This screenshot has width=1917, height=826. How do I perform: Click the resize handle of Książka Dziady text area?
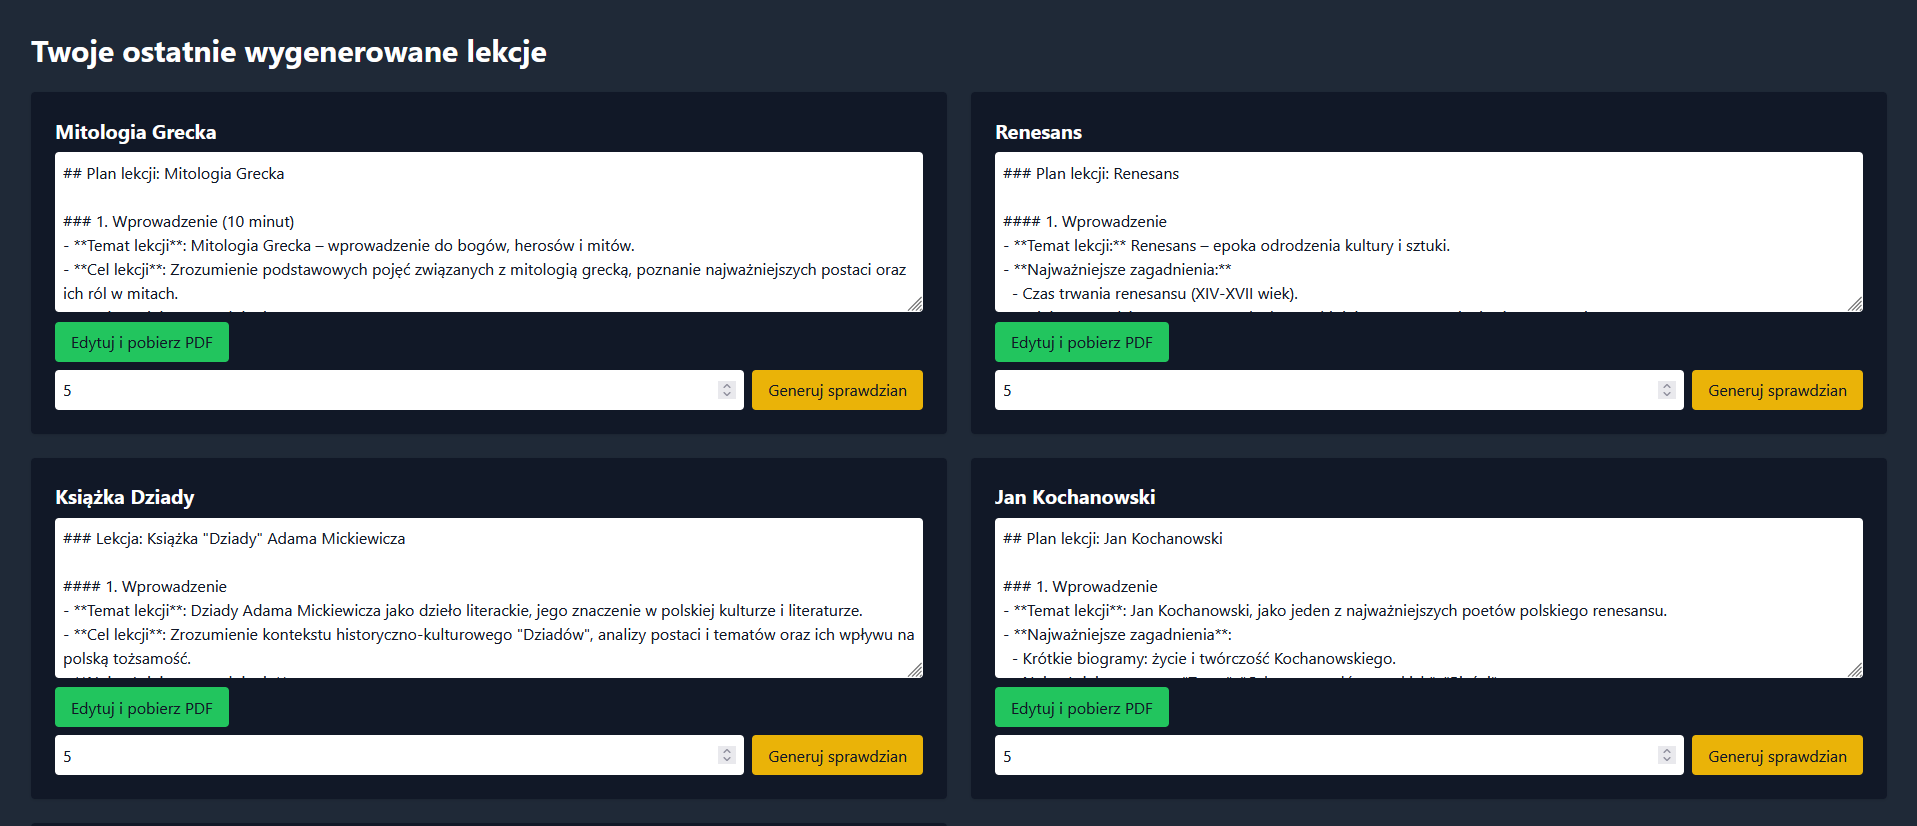coord(915,670)
